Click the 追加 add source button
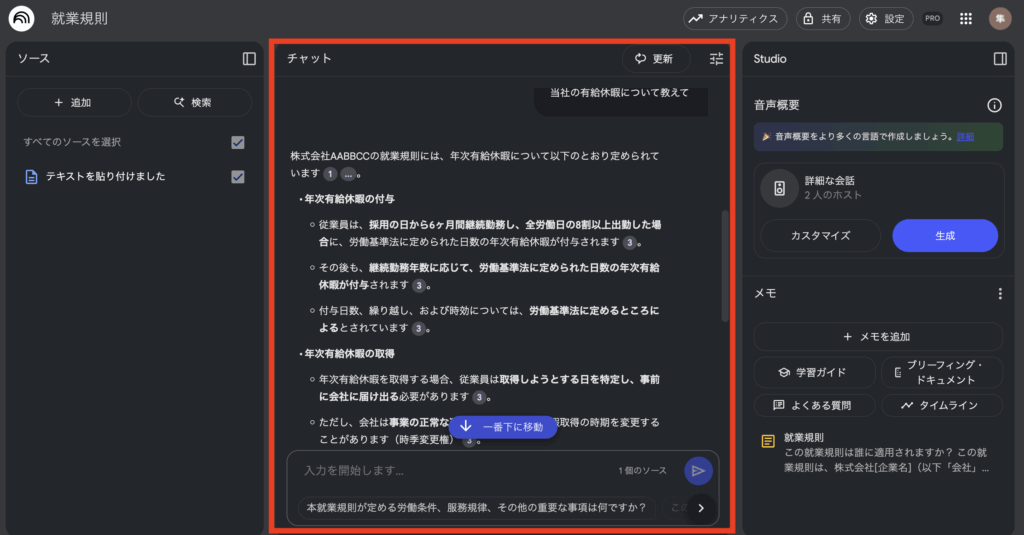Image resolution: width=1024 pixels, height=535 pixels. 74,103
